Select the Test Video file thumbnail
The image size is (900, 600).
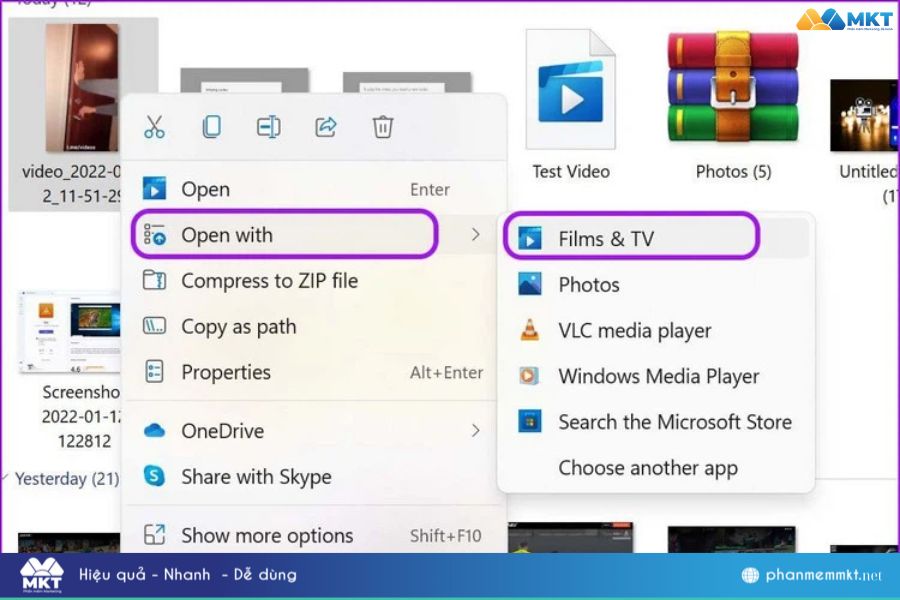tap(570, 90)
